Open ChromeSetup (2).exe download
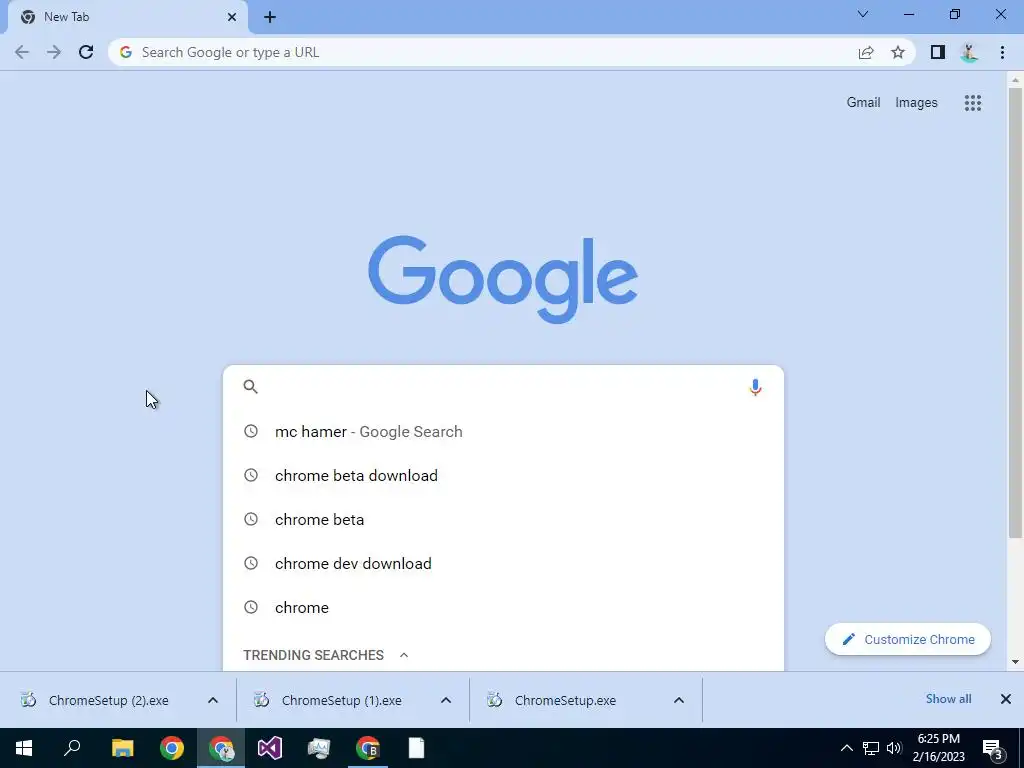 point(108,701)
